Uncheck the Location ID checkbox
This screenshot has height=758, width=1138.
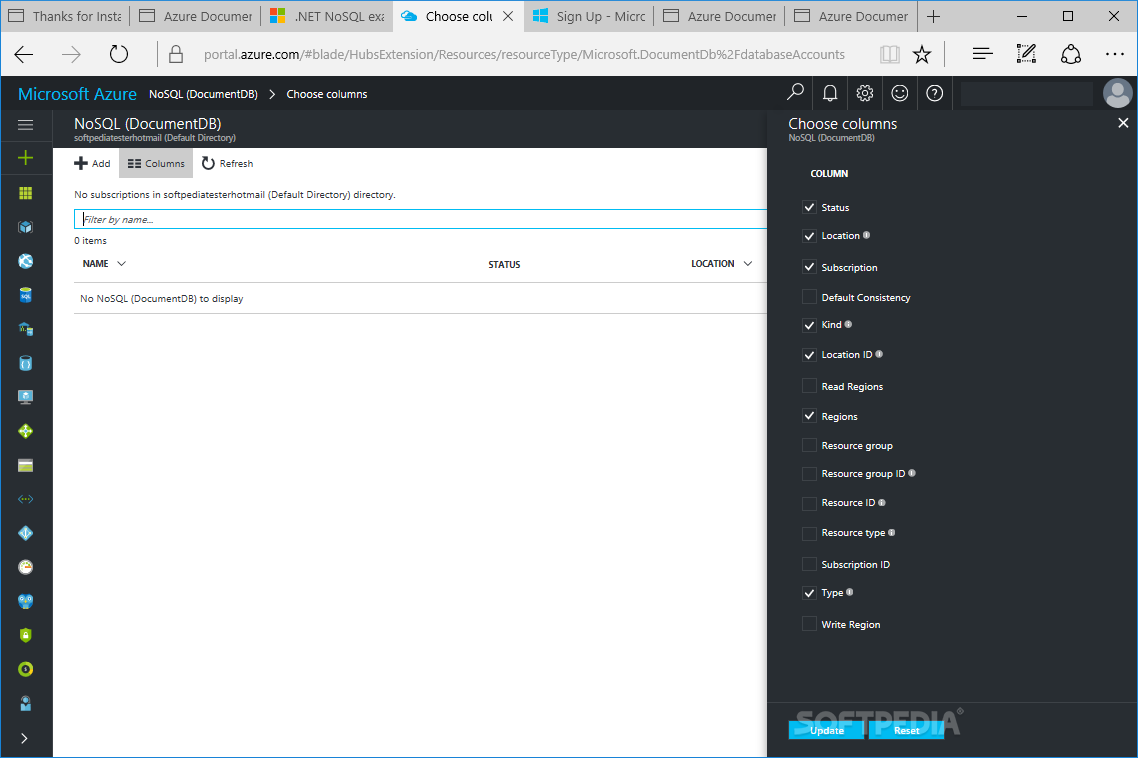coord(809,355)
